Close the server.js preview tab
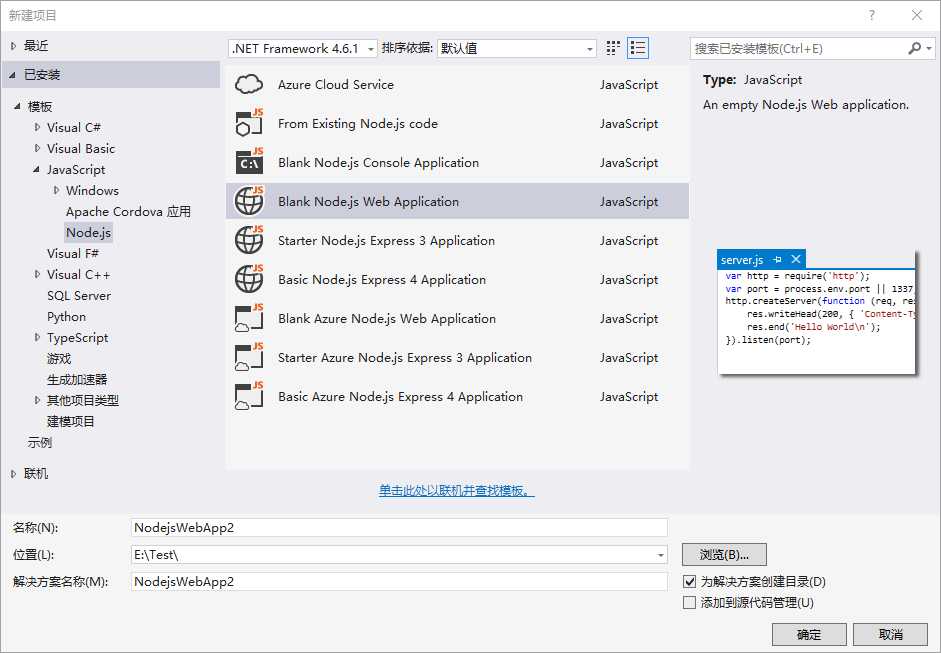Viewport: 941px width, 653px height. tap(796, 259)
